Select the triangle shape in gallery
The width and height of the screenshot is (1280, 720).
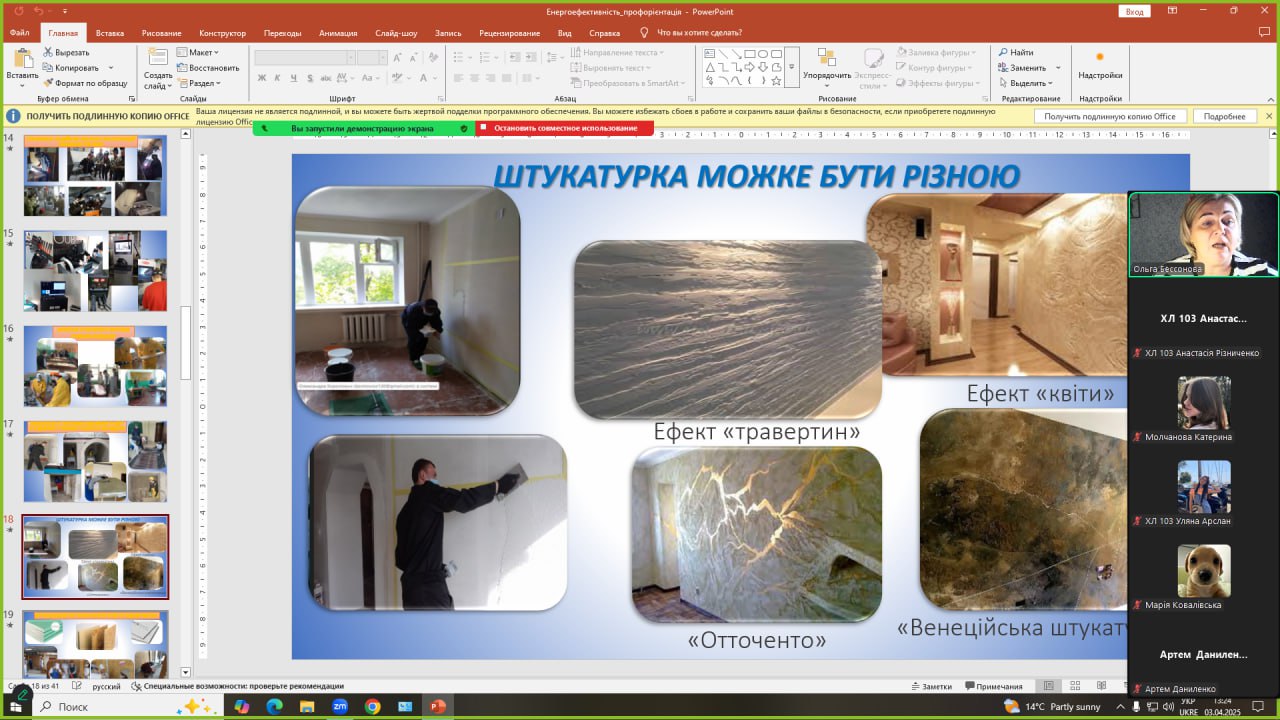coord(710,67)
